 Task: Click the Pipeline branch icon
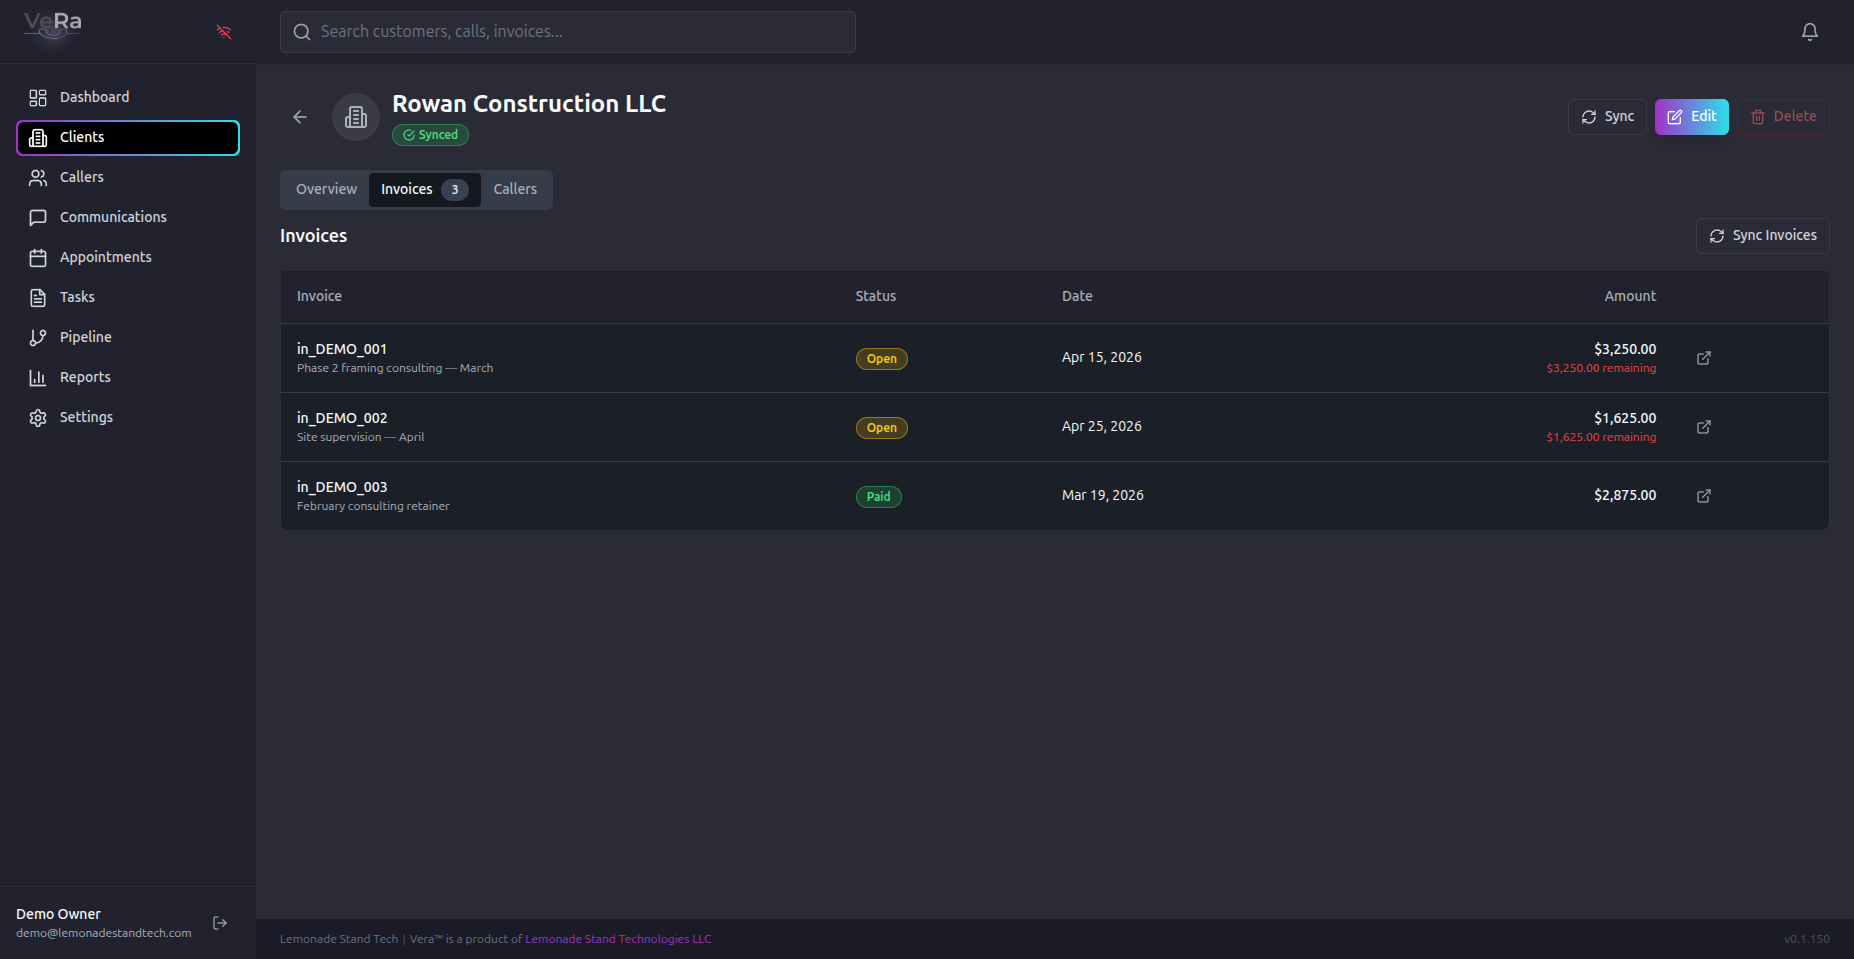[38, 337]
